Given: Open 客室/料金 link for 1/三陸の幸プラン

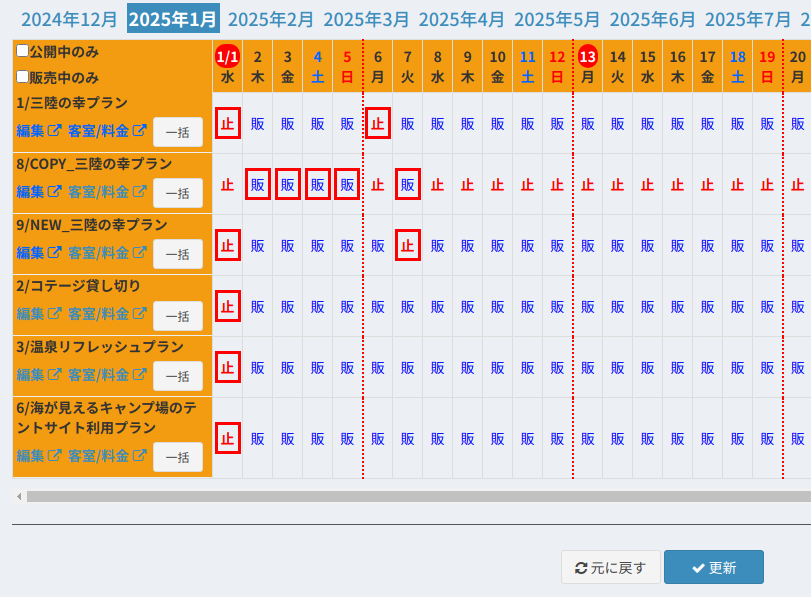Looking at the screenshot, I should [x=107, y=131].
